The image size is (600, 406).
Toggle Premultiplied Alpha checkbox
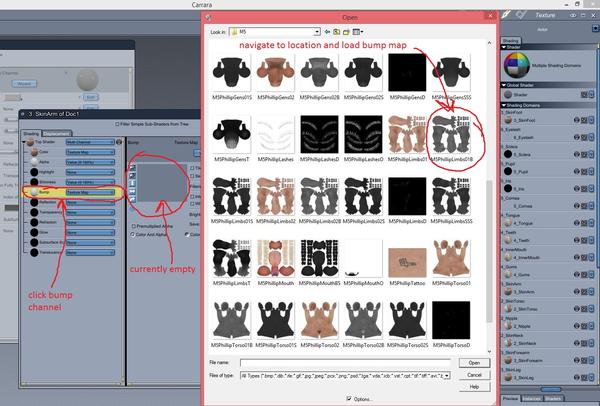click(x=134, y=226)
